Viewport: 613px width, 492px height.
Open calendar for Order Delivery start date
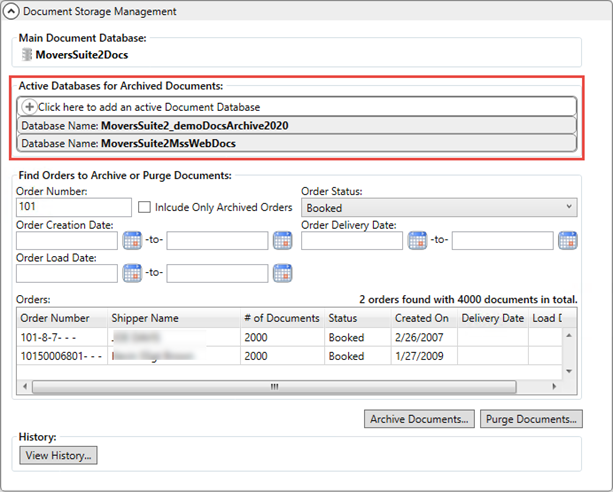click(x=417, y=240)
